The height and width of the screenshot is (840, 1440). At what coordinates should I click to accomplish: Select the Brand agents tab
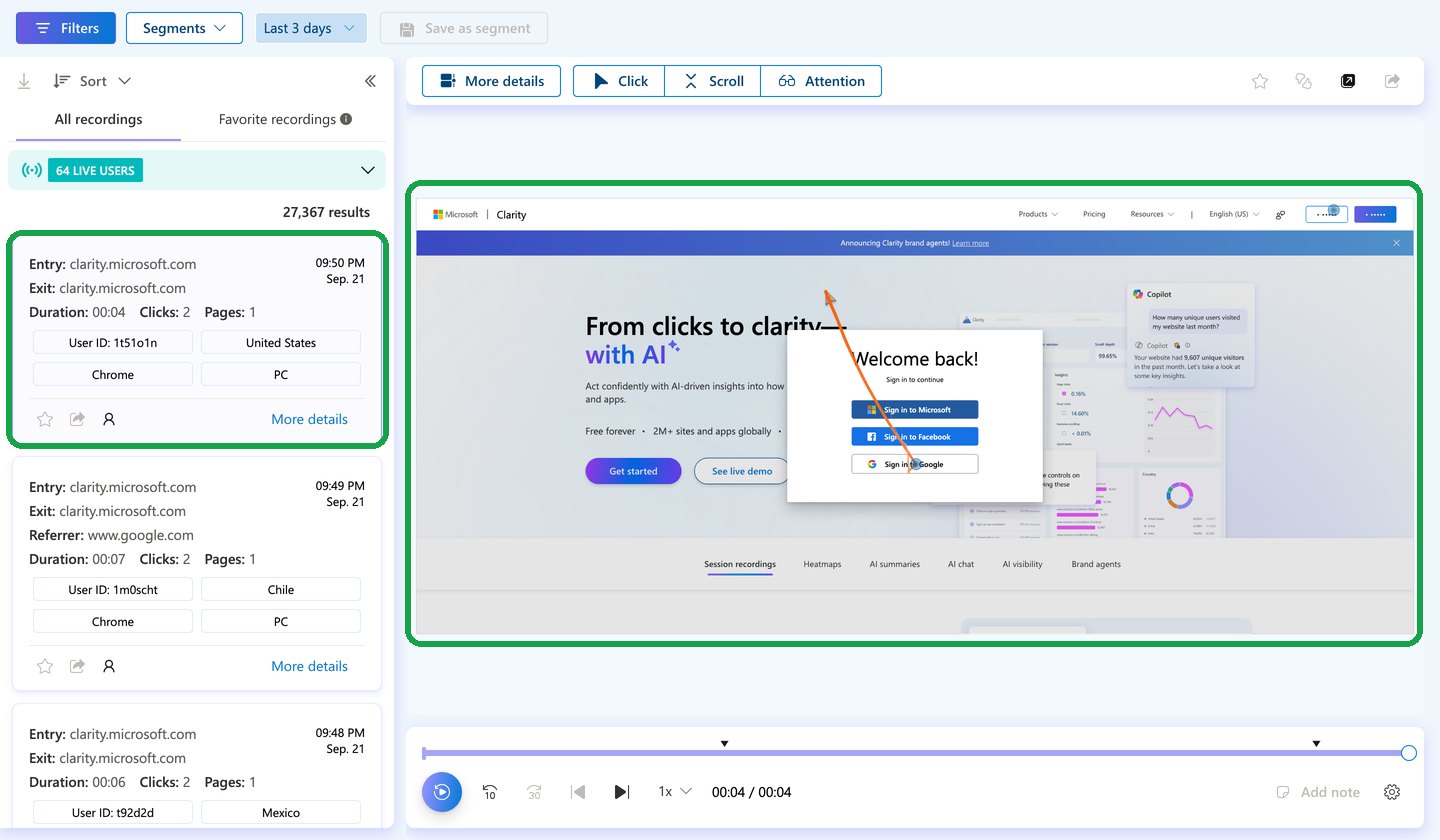[1096, 564]
